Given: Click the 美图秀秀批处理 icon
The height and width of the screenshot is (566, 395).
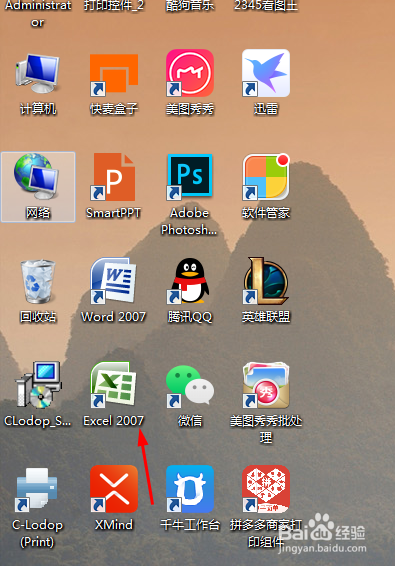Looking at the screenshot, I should pos(266,385).
